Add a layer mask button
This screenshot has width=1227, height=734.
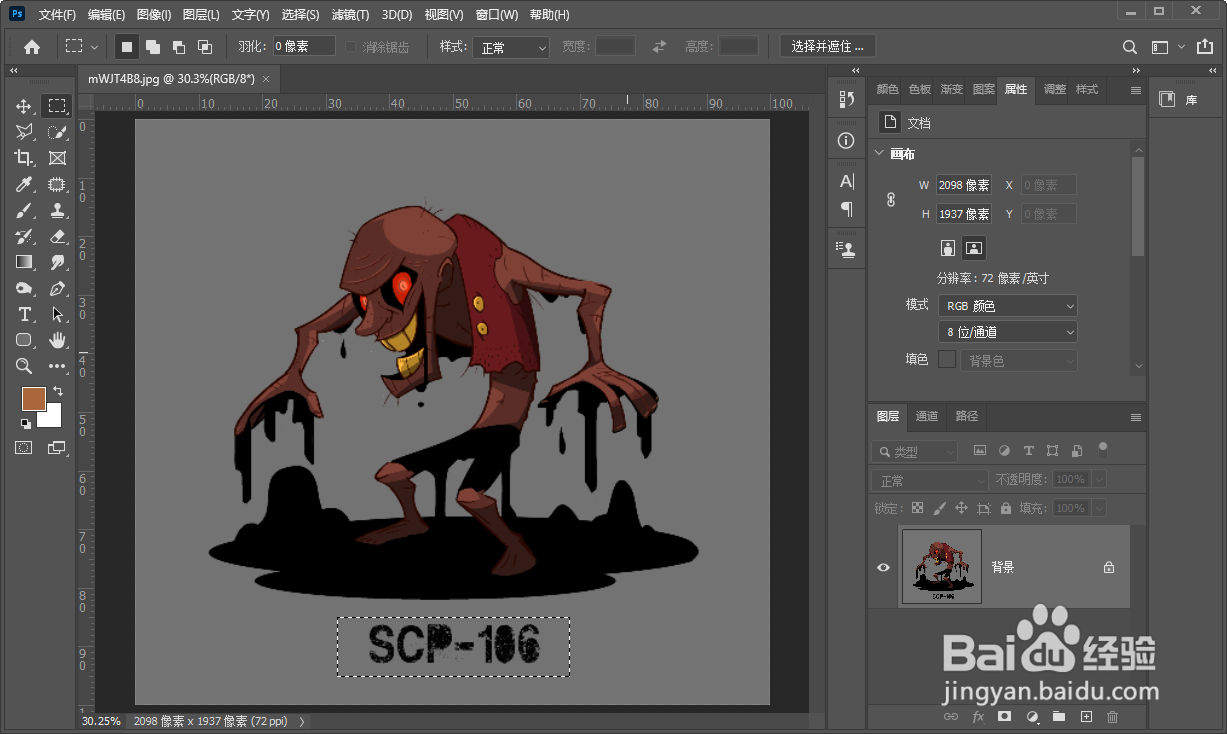[x=1005, y=716]
